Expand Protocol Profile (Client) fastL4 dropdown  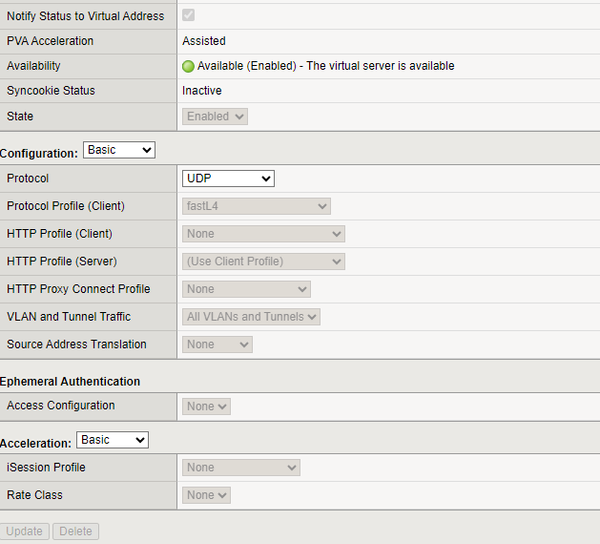(x=256, y=206)
